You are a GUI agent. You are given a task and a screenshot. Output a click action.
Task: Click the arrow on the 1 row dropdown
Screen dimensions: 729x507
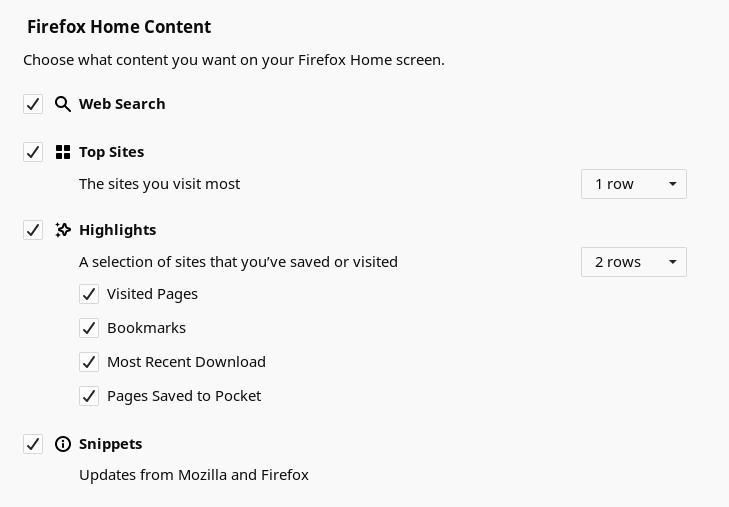click(x=672, y=184)
